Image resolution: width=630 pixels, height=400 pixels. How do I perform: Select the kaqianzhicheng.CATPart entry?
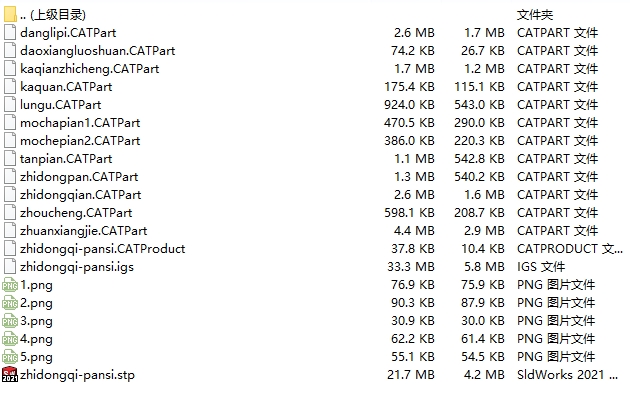point(90,69)
